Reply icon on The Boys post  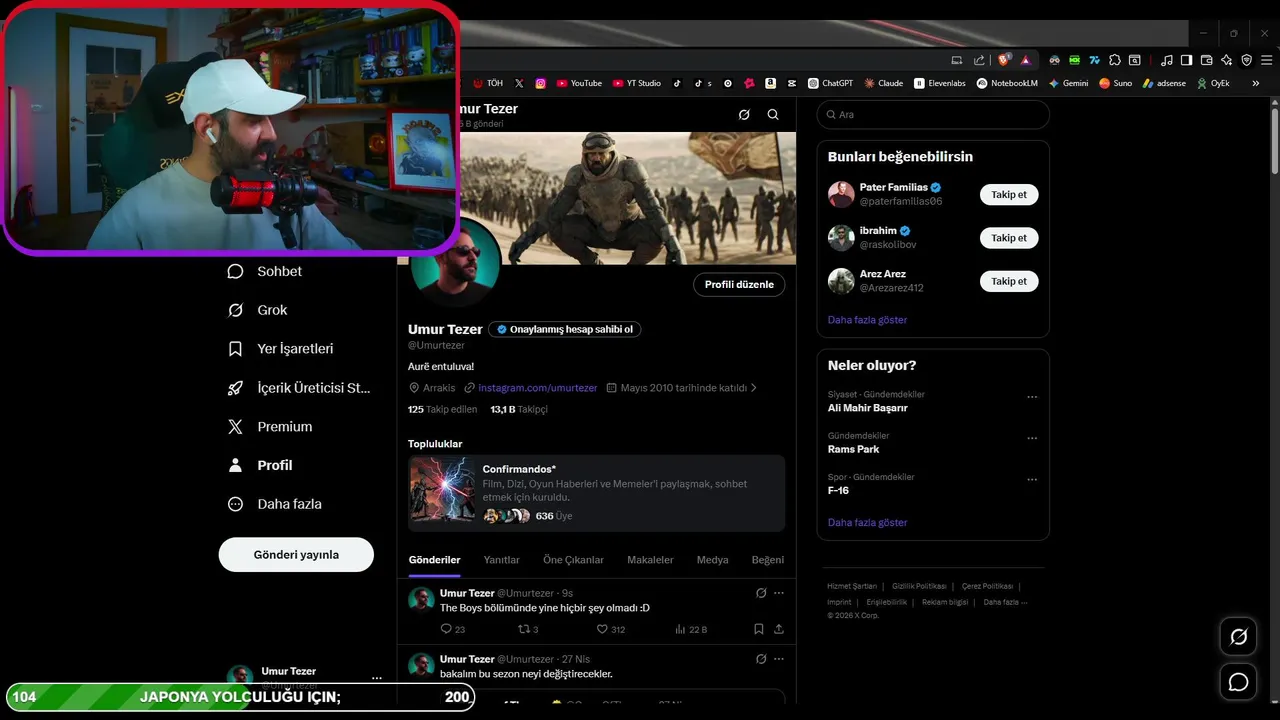click(446, 629)
